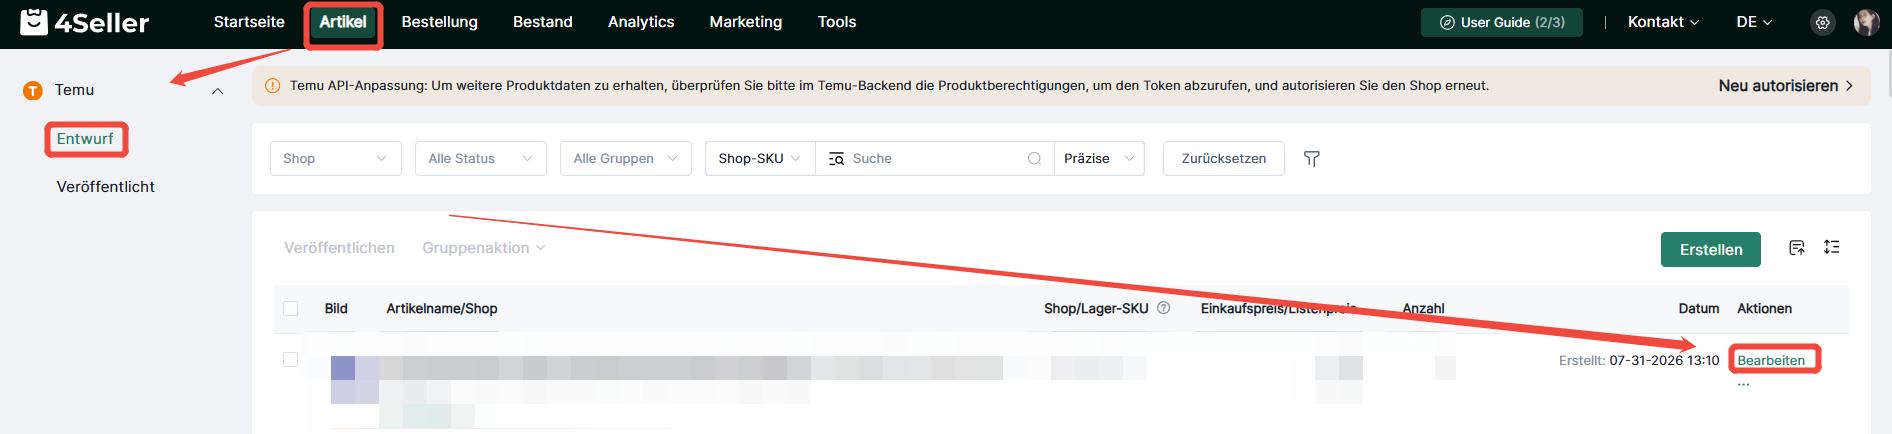This screenshot has height=434, width=1892.
Task: Open the Bestand tab
Action: pyautogui.click(x=543, y=22)
